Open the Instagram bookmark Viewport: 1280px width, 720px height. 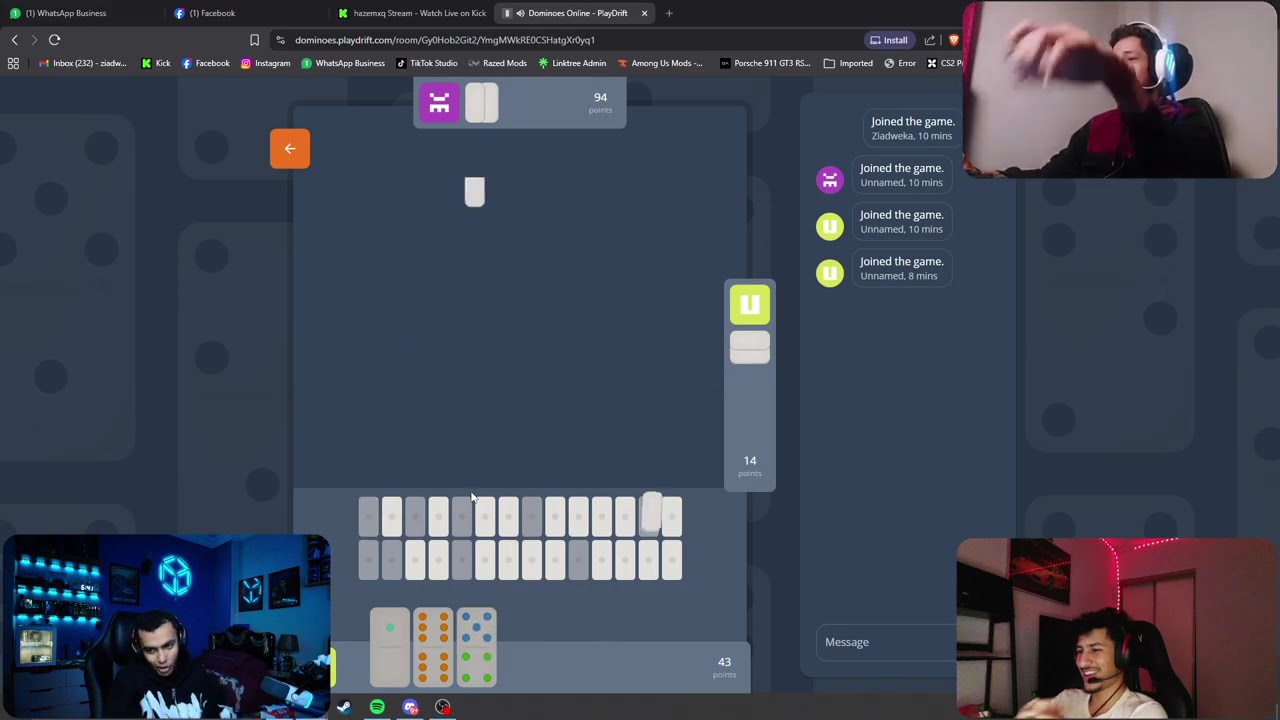(x=266, y=63)
